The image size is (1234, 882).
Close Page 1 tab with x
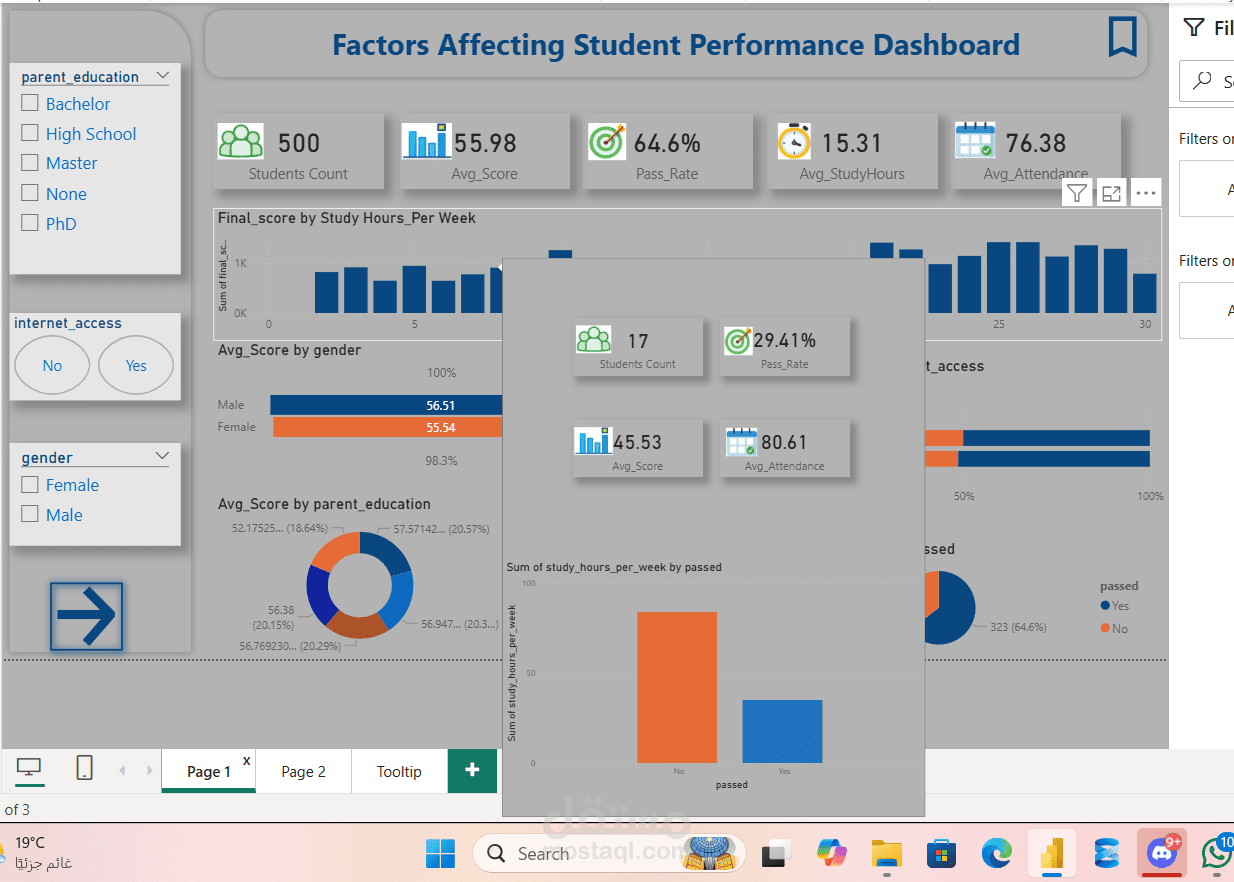tap(247, 761)
